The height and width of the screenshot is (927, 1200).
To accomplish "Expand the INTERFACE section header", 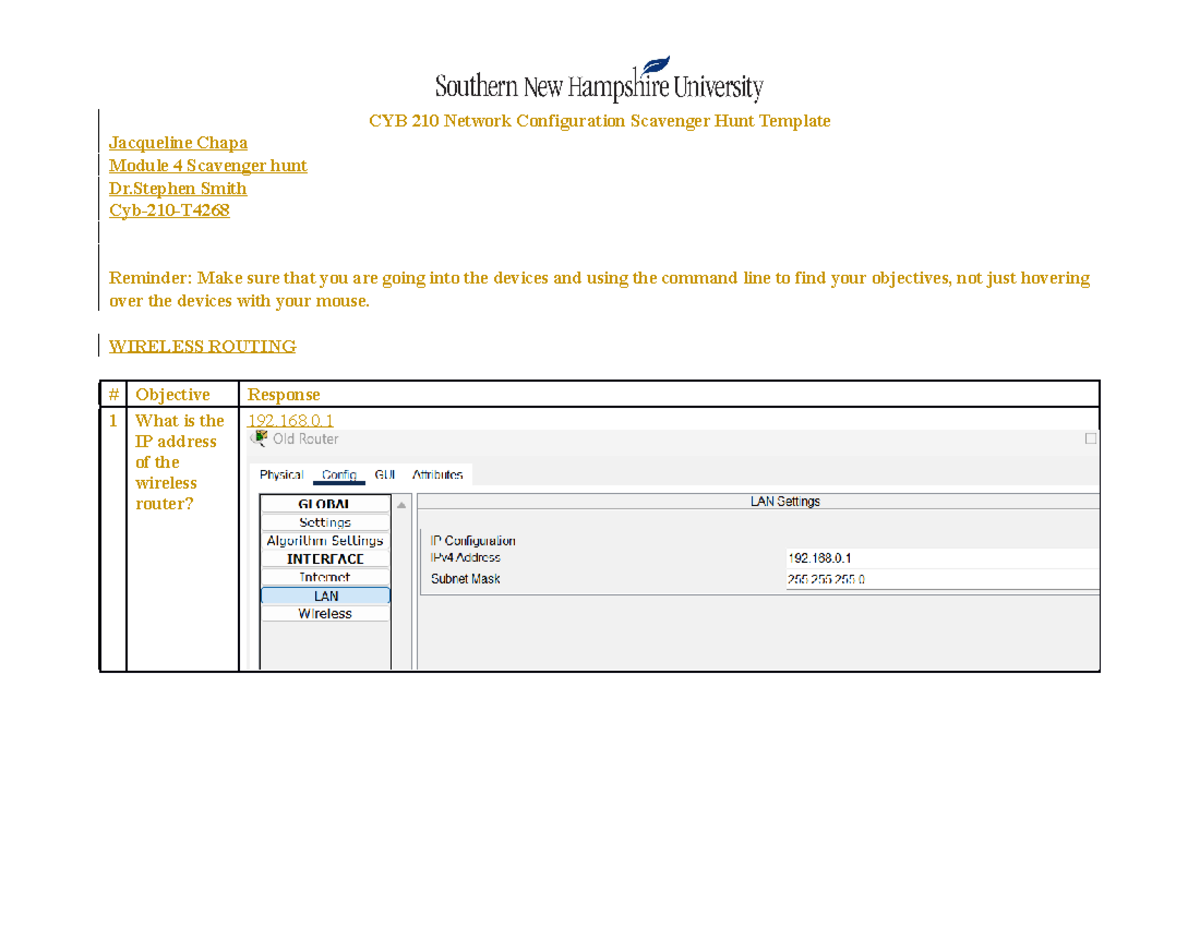I will (x=325, y=559).
